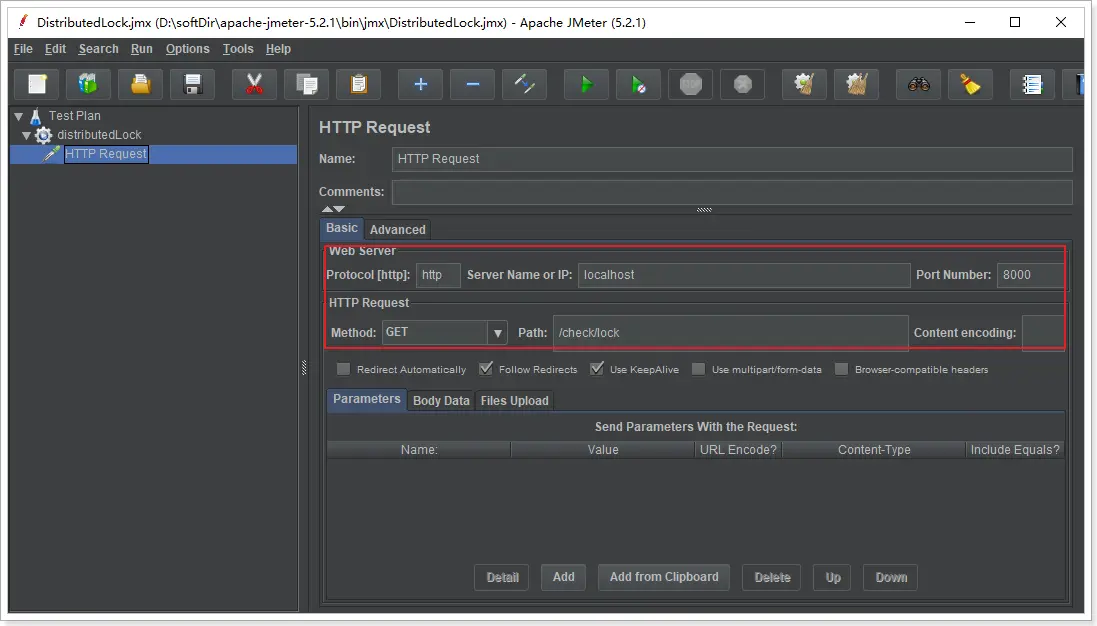Click the Path input field

pos(730,332)
